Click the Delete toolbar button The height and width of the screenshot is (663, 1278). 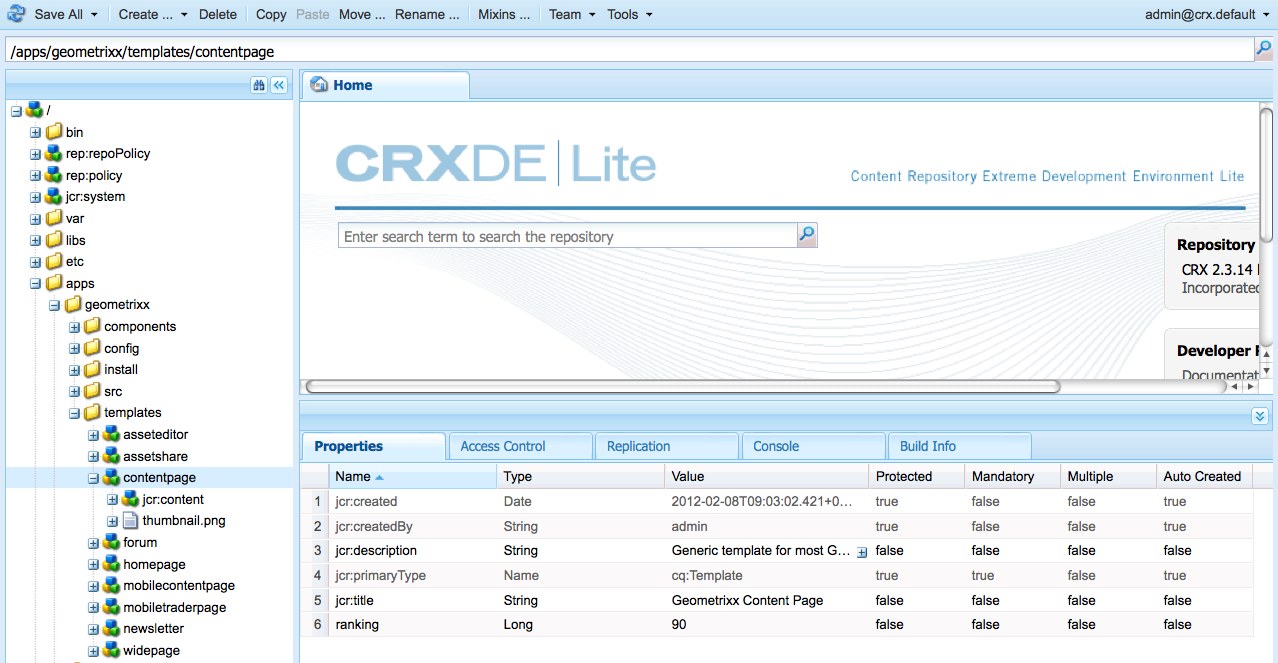tap(218, 14)
